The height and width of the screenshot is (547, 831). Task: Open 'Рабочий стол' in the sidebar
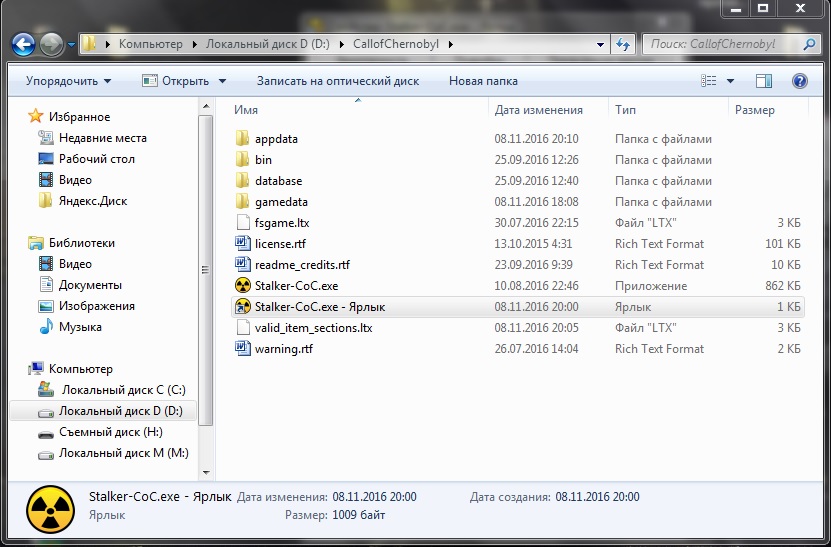(x=96, y=159)
